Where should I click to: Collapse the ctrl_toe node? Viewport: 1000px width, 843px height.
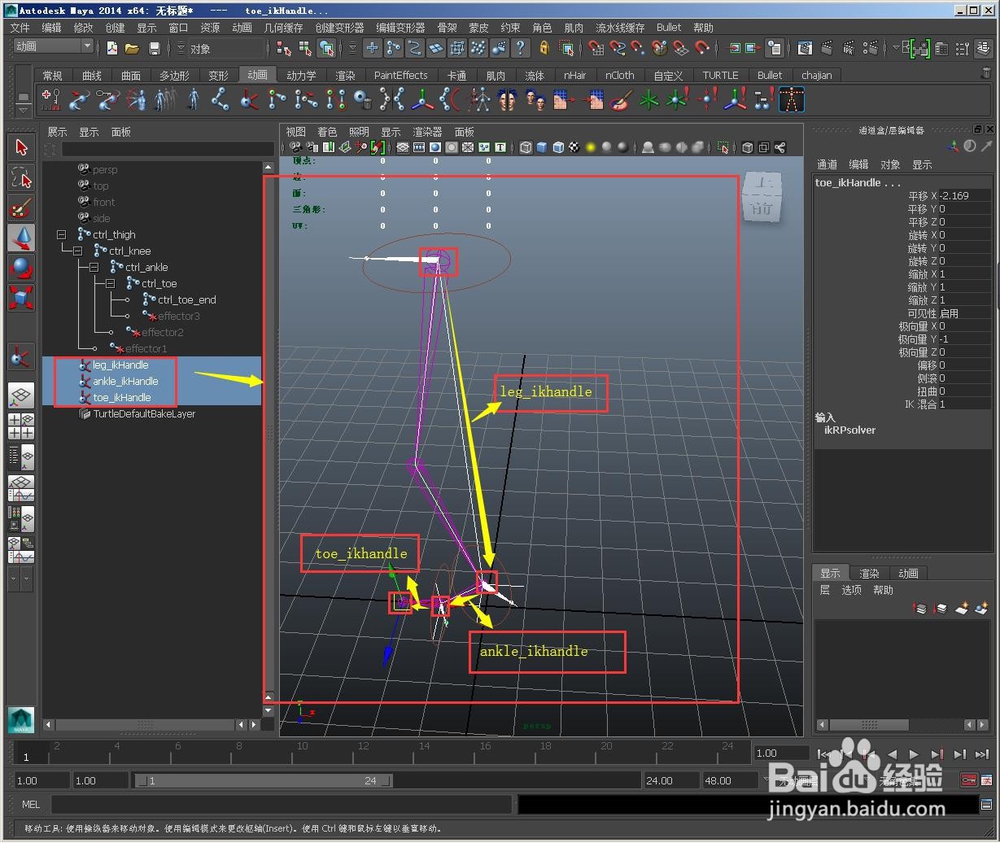tap(110, 283)
